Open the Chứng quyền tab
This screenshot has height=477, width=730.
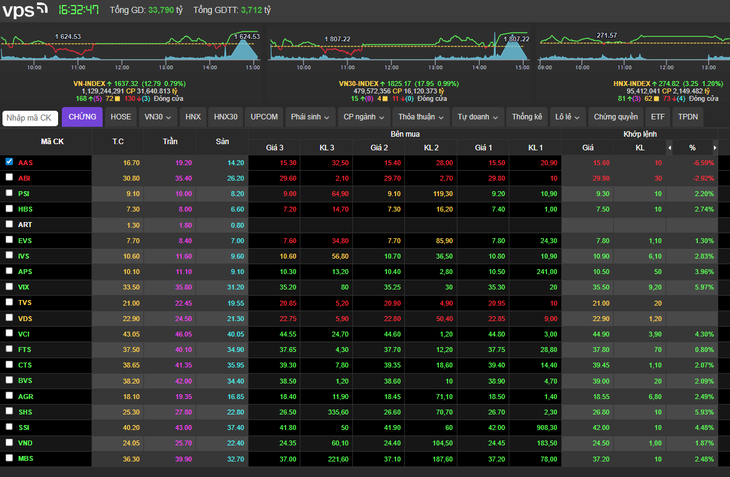[x=615, y=117]
